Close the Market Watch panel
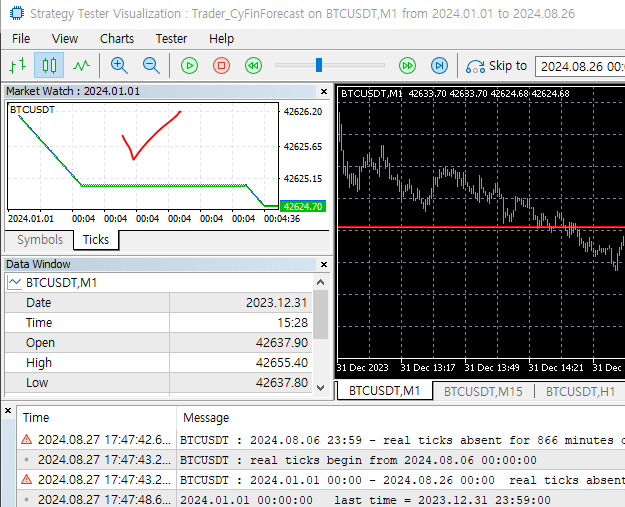This screenshot has width=625, height=507. pyautogui.click(x=324, y=92)
